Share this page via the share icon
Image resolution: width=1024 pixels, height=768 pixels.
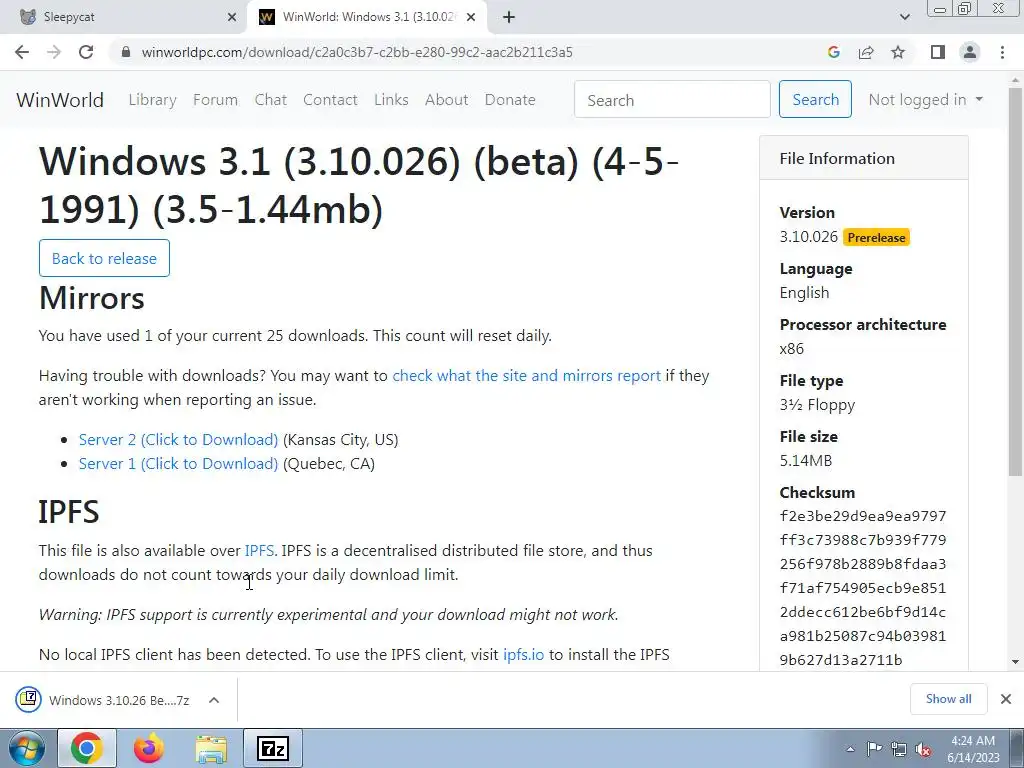point(866,52)
